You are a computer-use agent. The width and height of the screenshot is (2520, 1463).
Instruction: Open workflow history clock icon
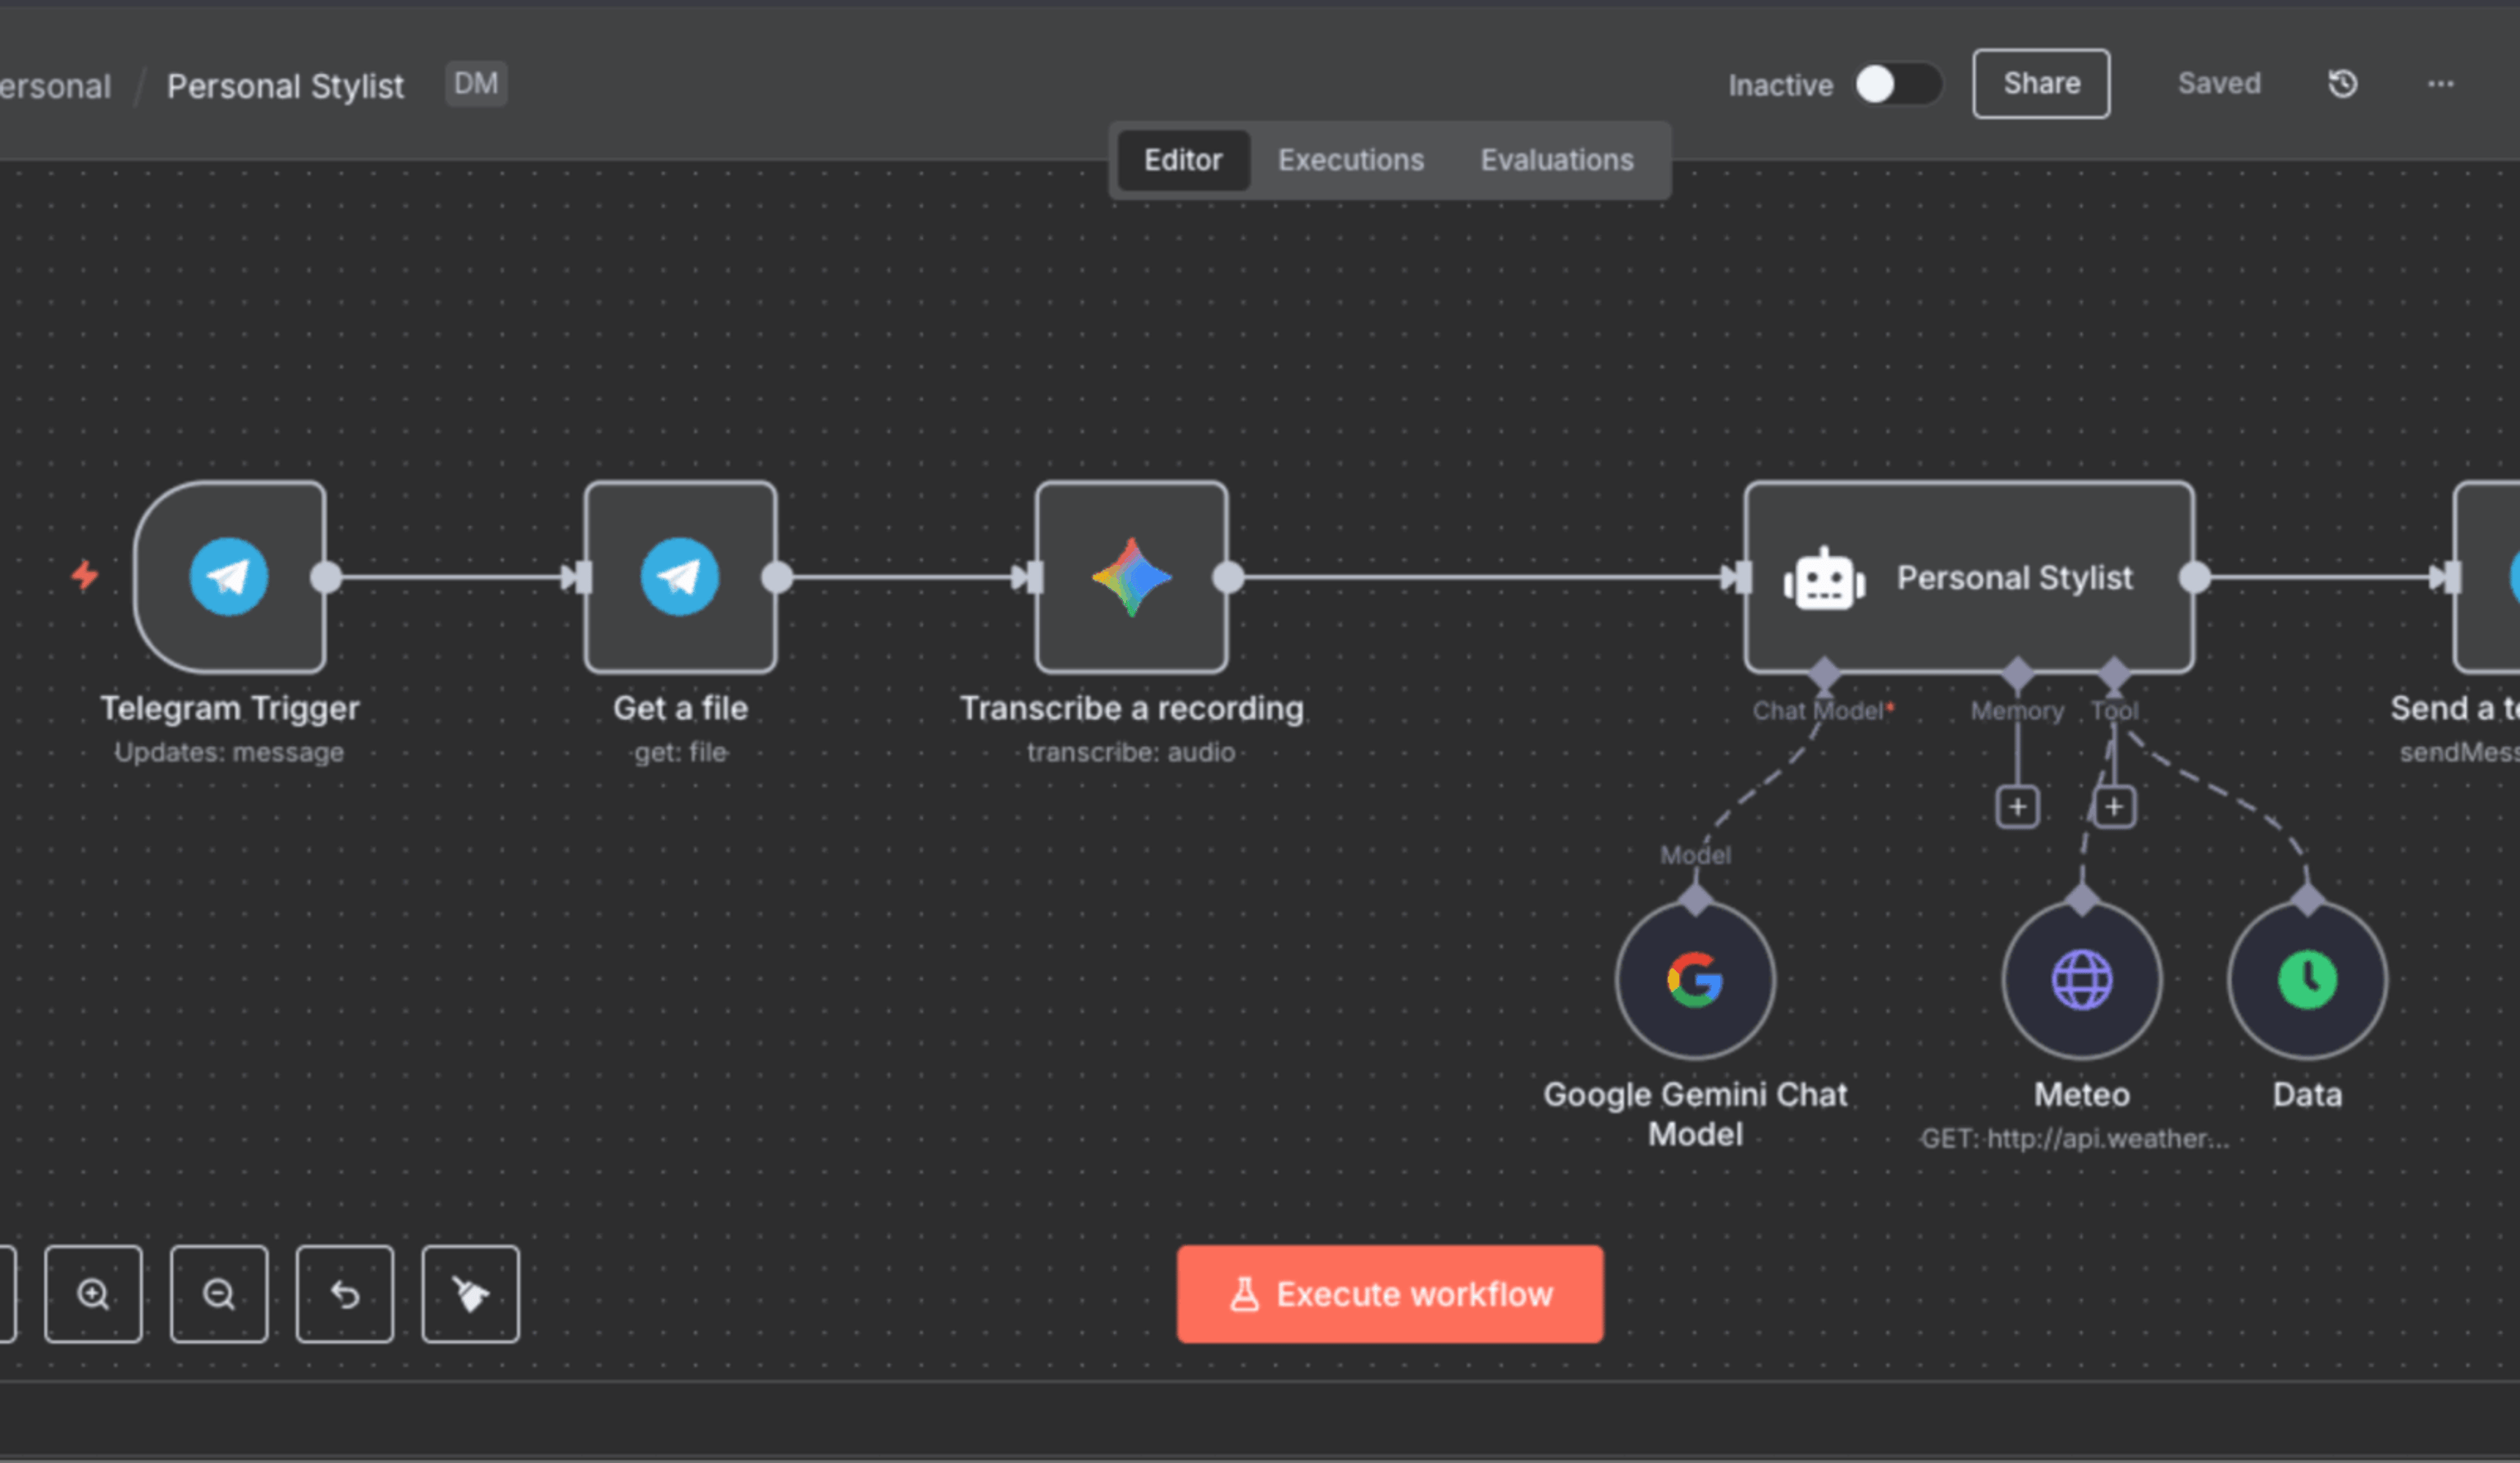point(2342,84)
